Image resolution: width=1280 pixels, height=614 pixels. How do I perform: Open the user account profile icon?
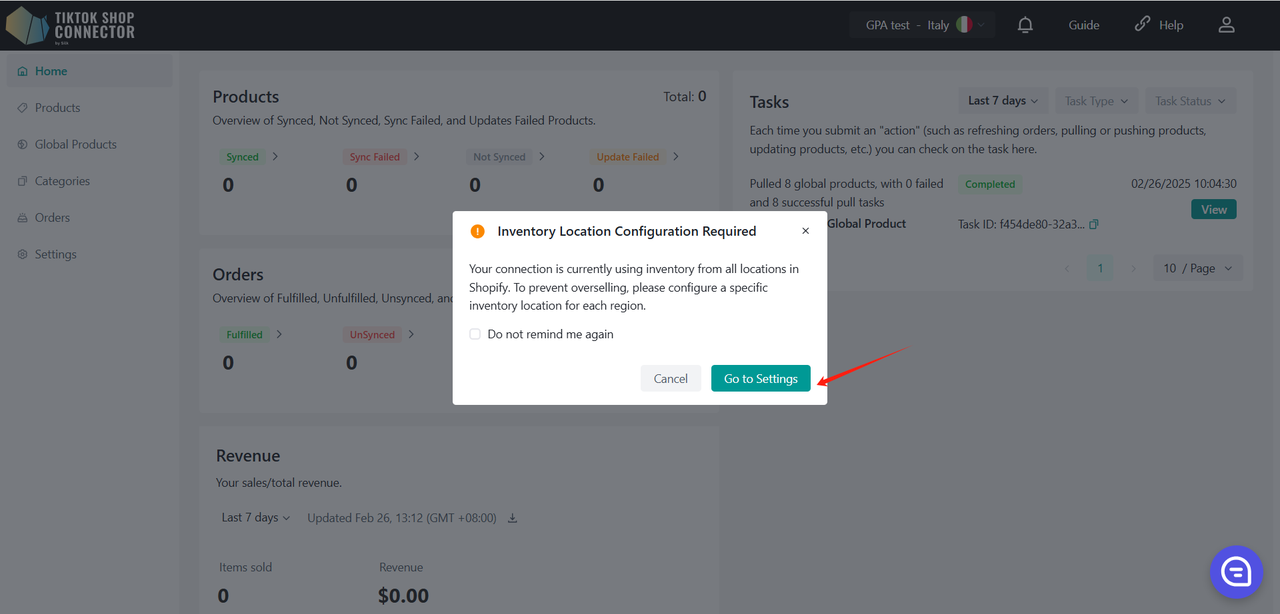pyautogui.click(x=1227, y=25)
